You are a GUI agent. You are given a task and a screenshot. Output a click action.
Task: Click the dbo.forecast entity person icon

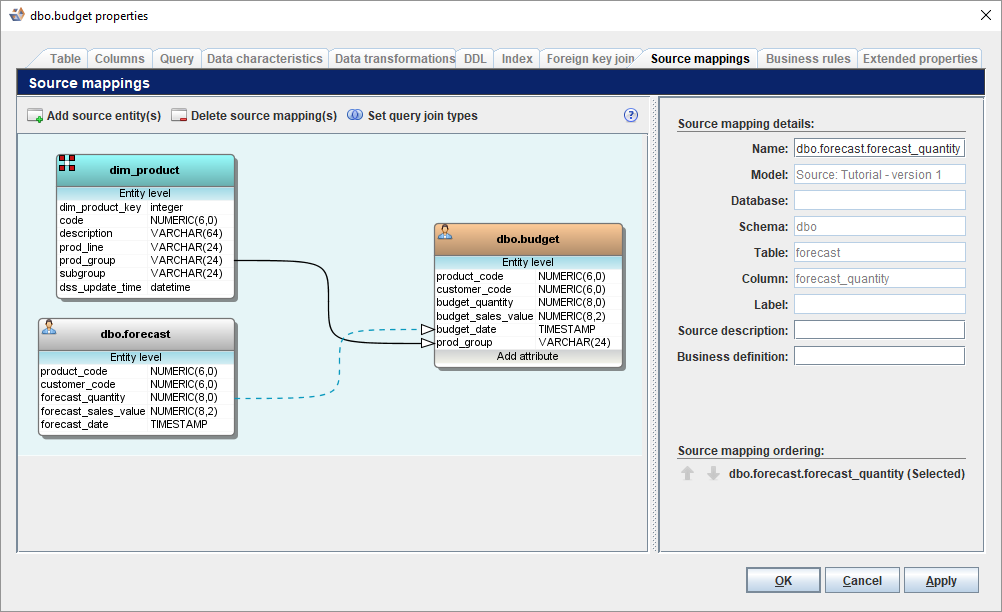pos(49,327)
